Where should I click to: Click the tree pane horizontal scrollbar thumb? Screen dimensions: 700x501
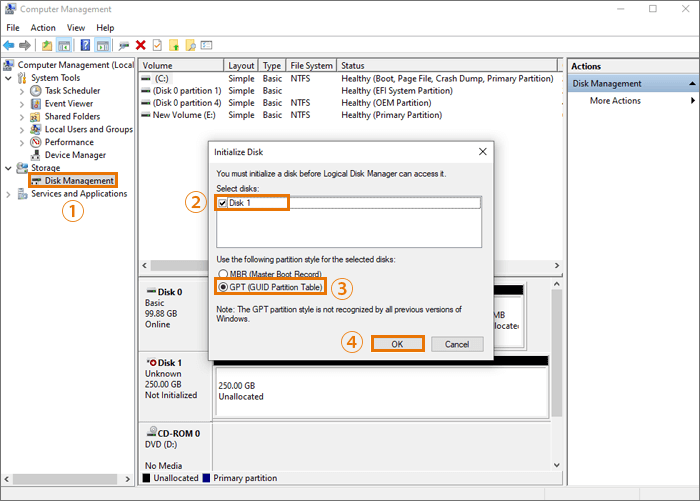pos(66,479)
